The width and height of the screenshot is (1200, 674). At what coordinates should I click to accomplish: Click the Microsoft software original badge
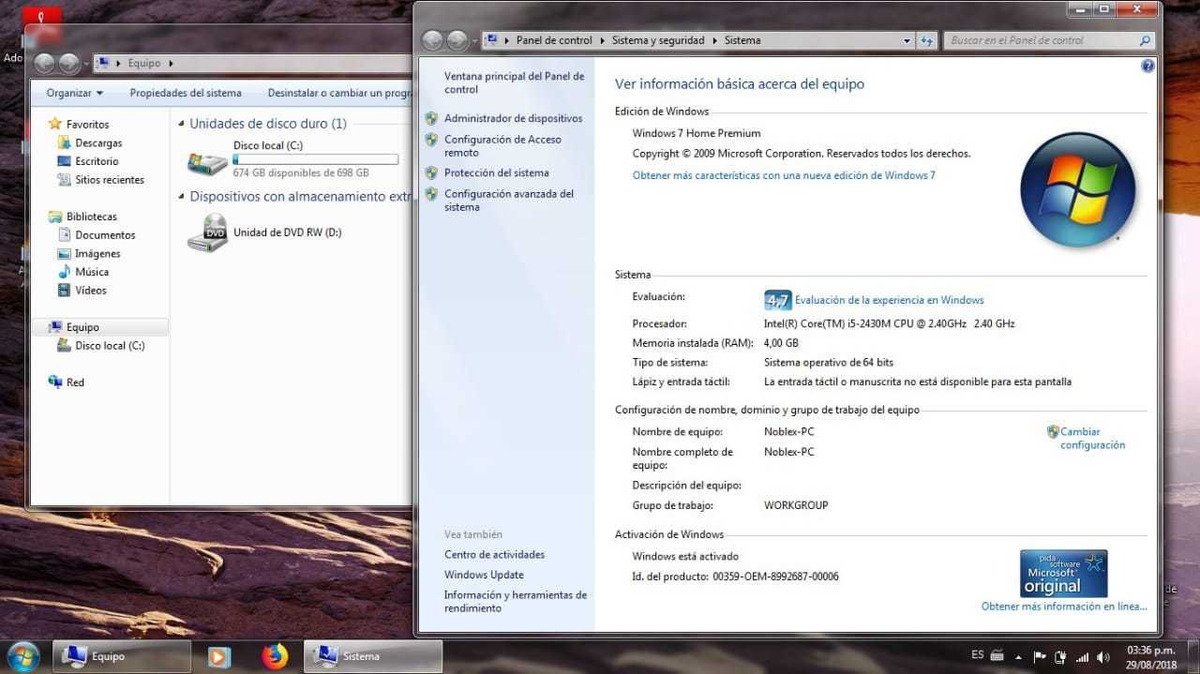point(1063,573)
